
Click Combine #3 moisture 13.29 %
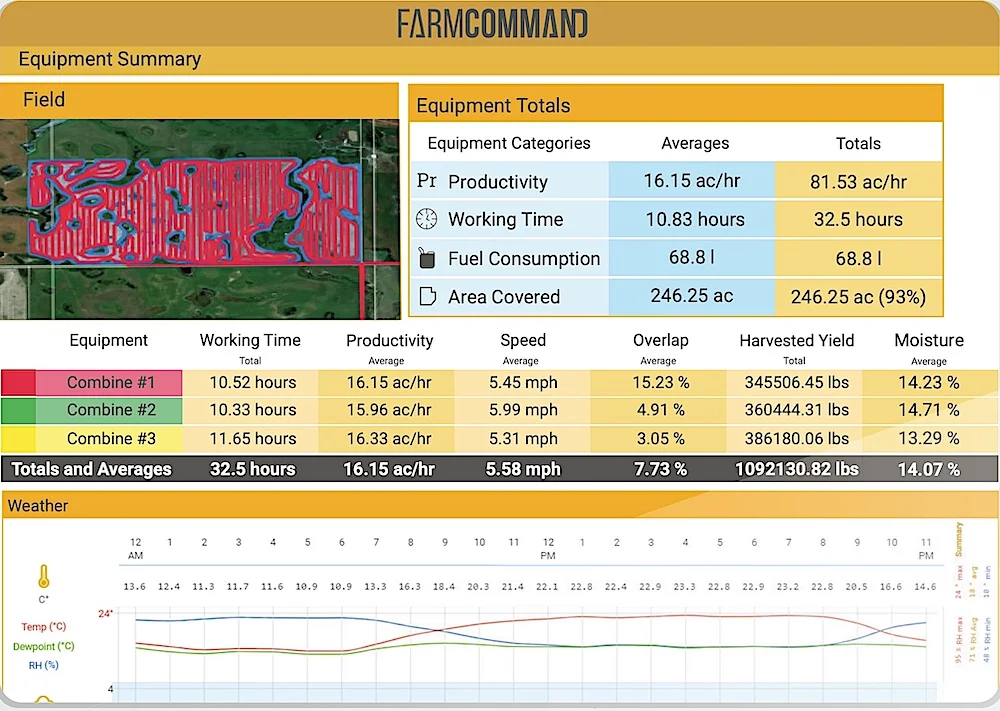(929, 439)
